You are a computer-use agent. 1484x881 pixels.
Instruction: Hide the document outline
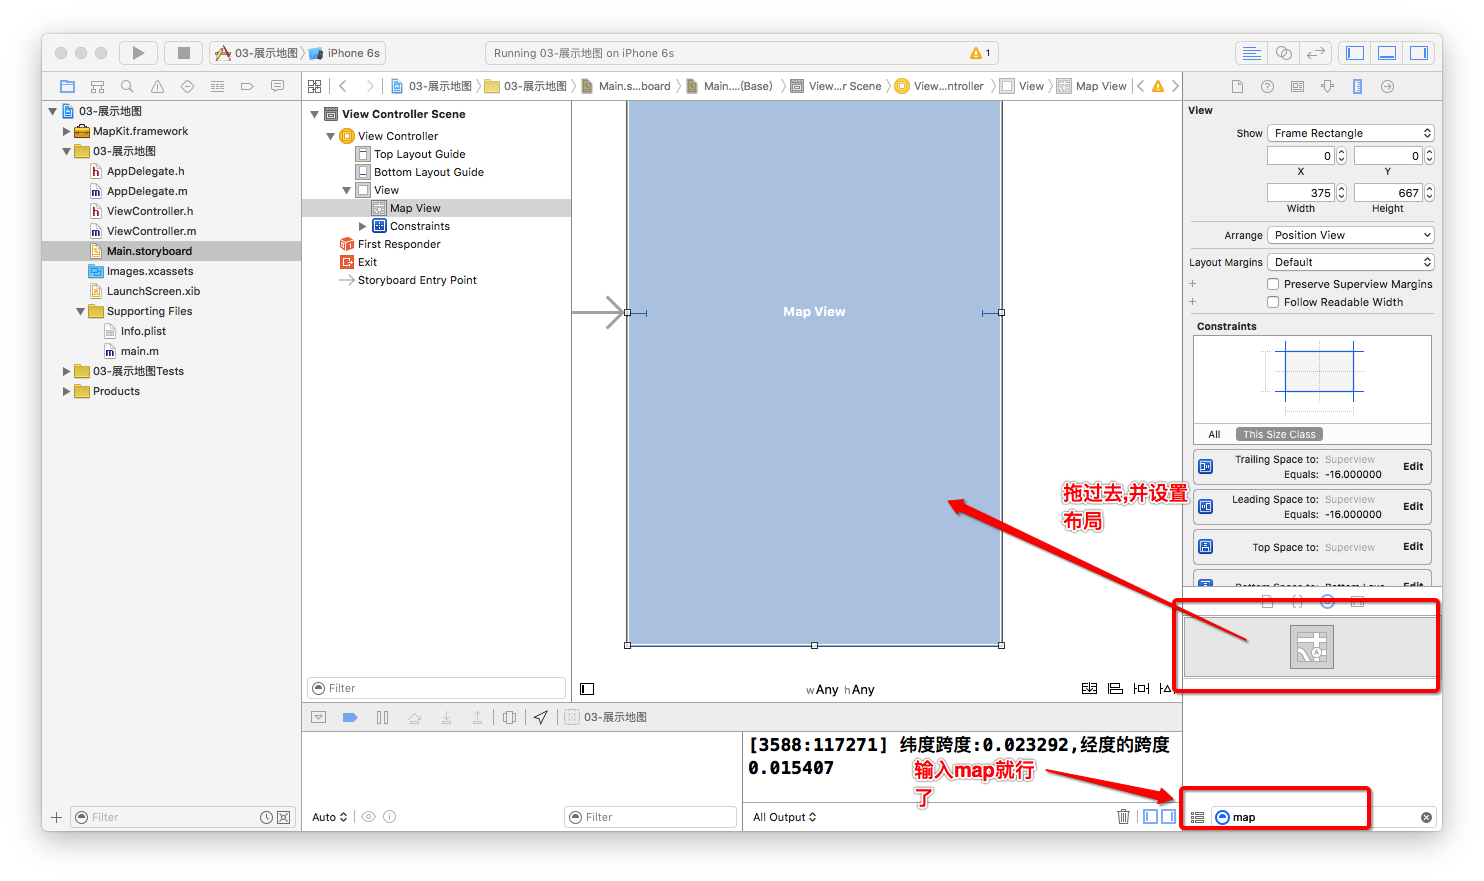pos(587,689)
